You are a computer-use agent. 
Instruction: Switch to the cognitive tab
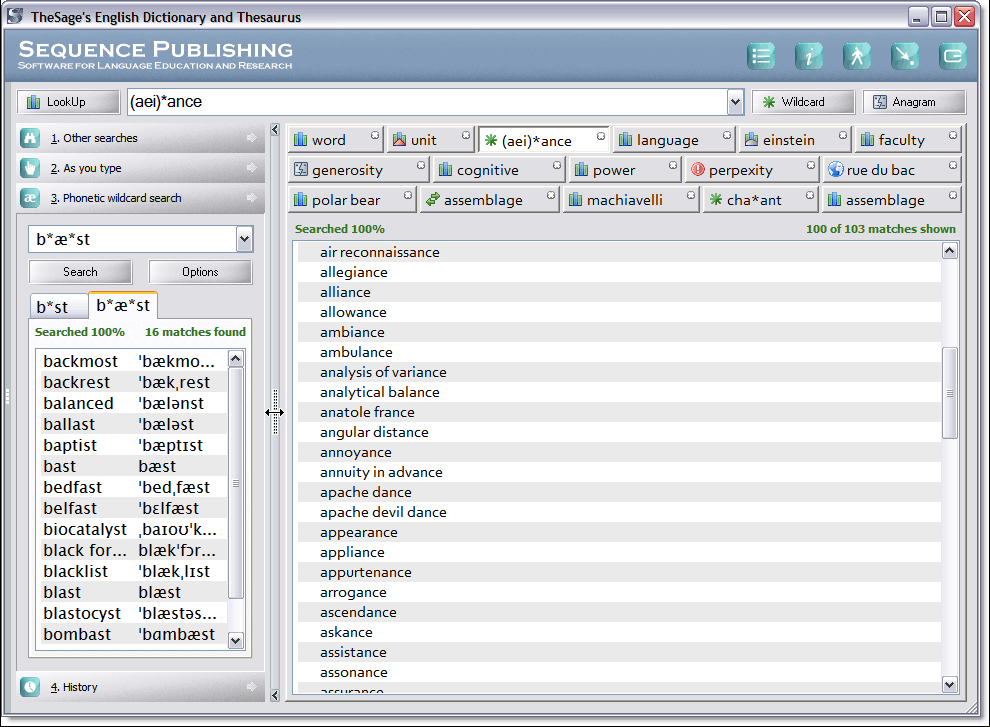(498, 170)
